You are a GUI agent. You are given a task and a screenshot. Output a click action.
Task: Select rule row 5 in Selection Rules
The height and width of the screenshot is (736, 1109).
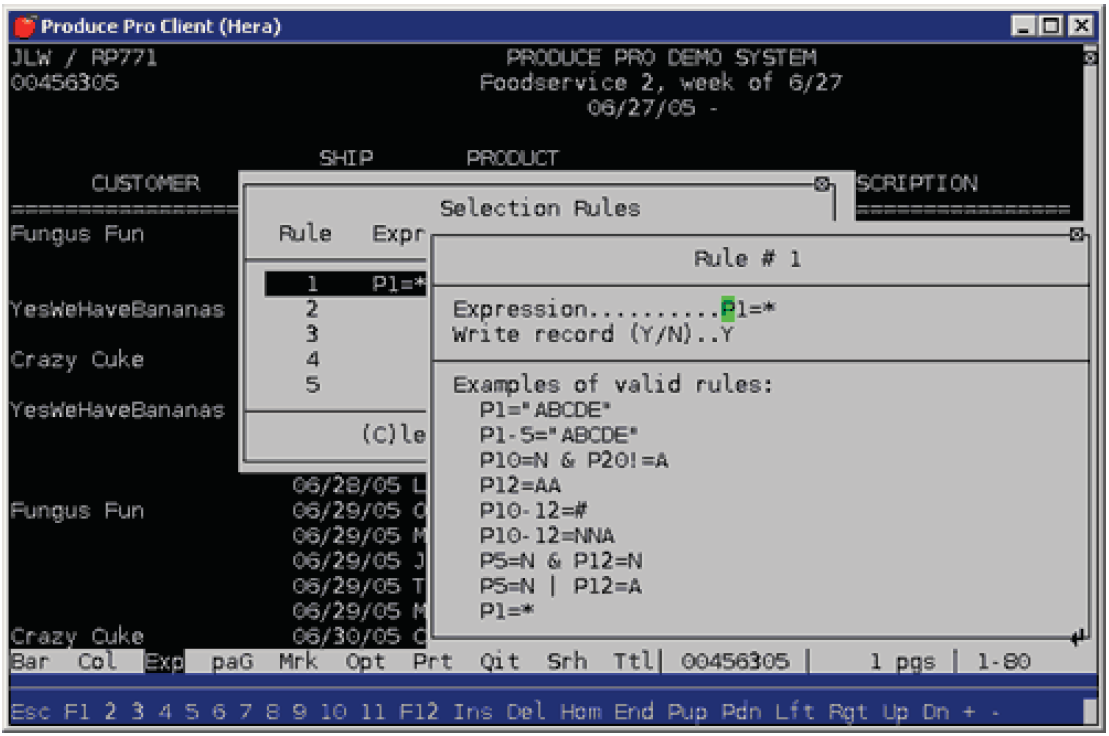pos(312,385)
